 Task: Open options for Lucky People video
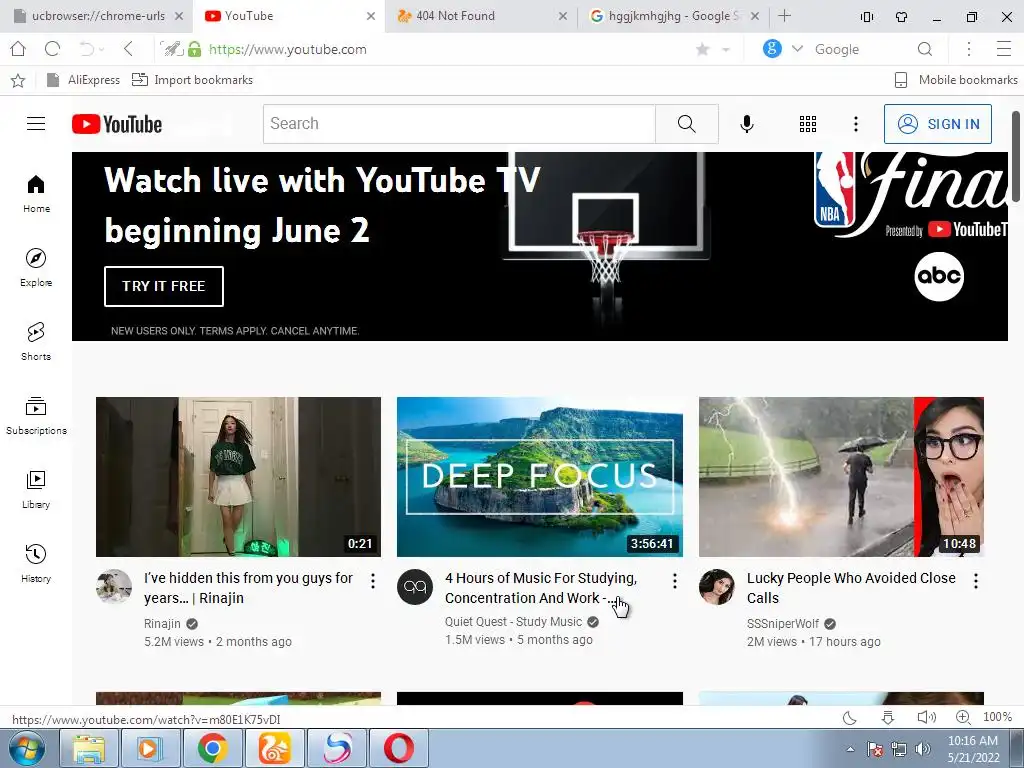(x=976, y=581)
